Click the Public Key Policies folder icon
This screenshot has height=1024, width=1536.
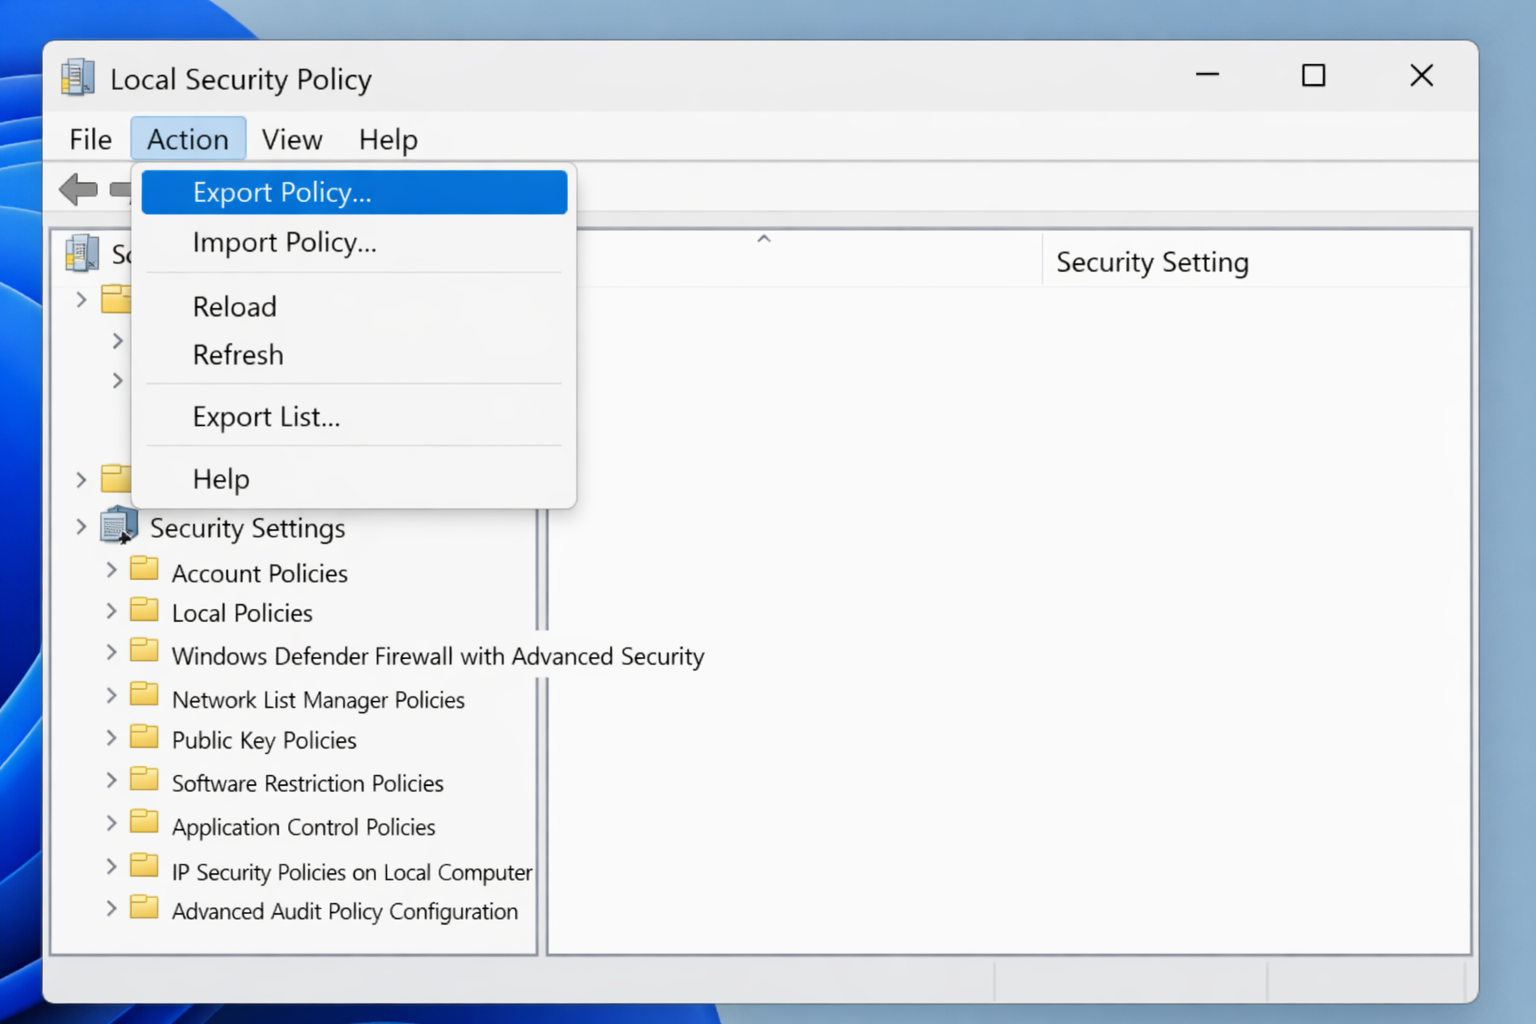click(x=144, y=737)
